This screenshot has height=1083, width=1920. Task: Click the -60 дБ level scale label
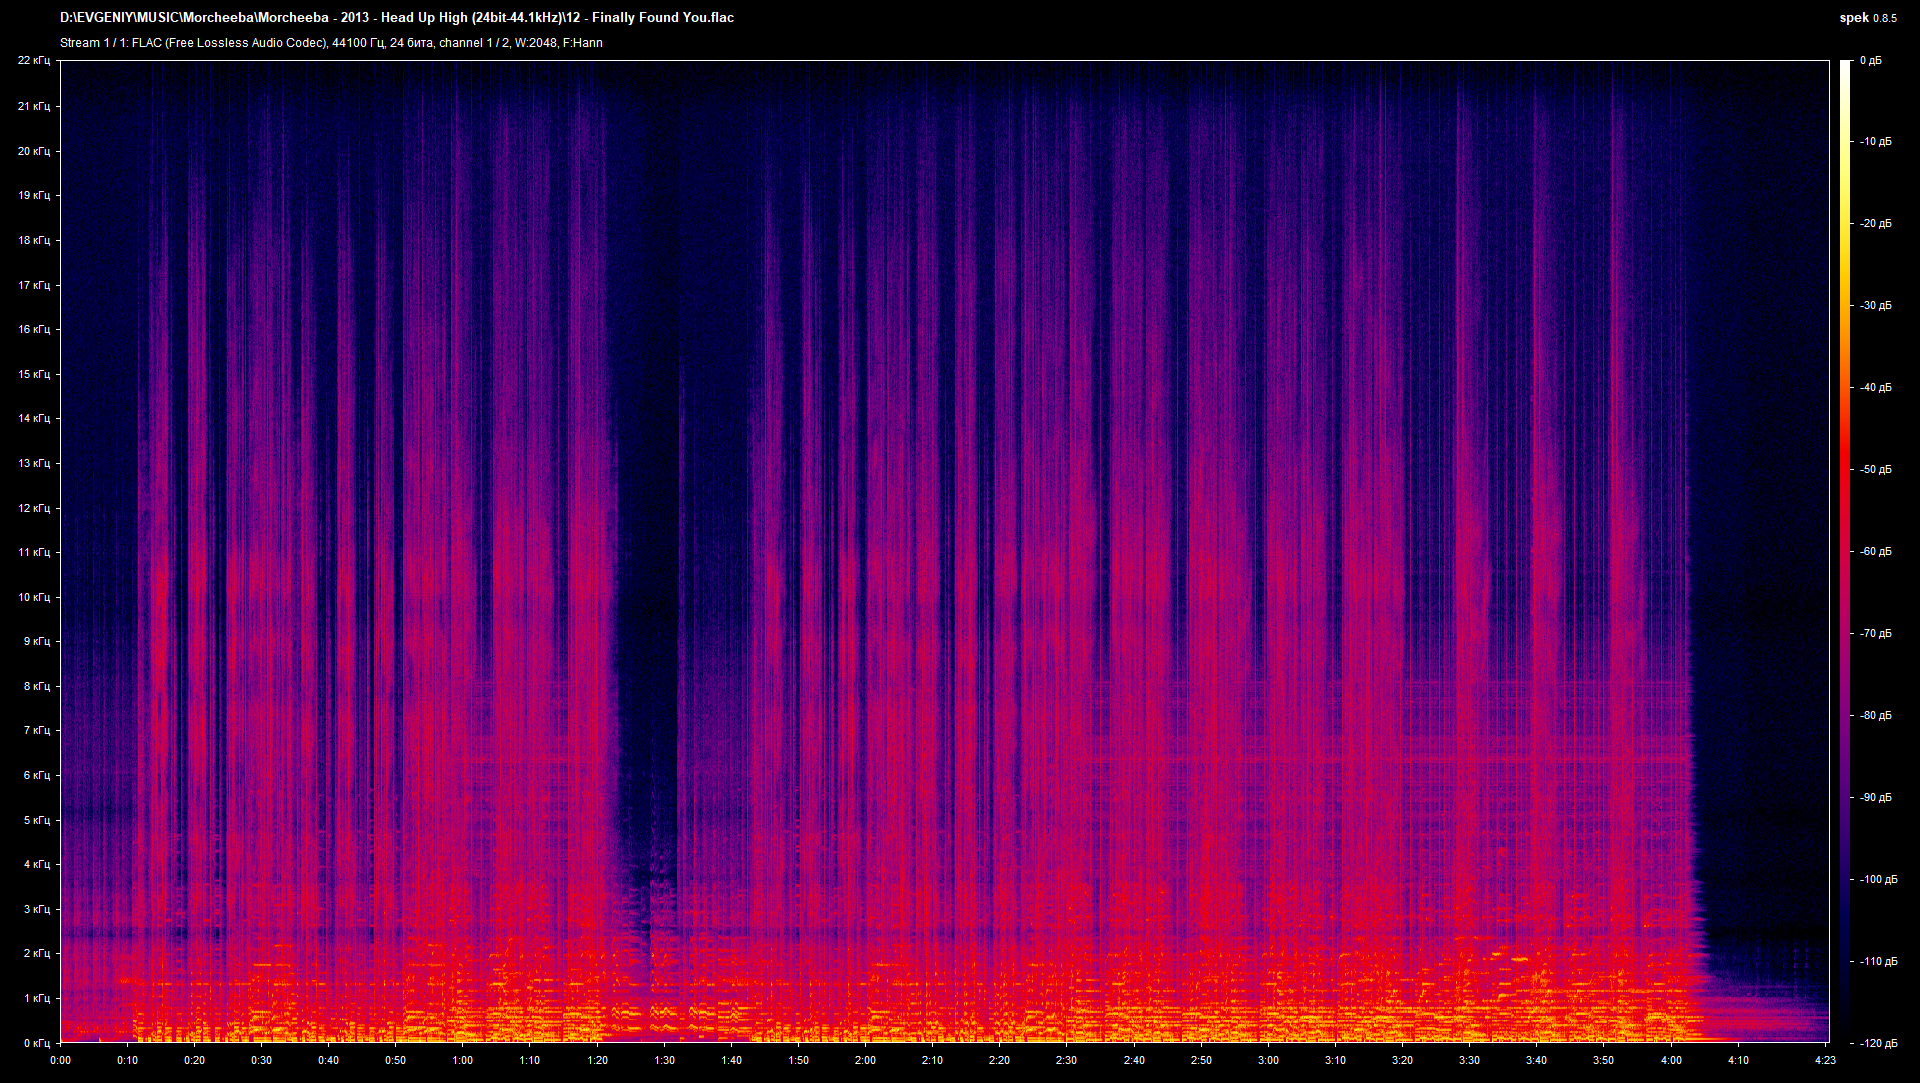click(x=1876, y=552)
